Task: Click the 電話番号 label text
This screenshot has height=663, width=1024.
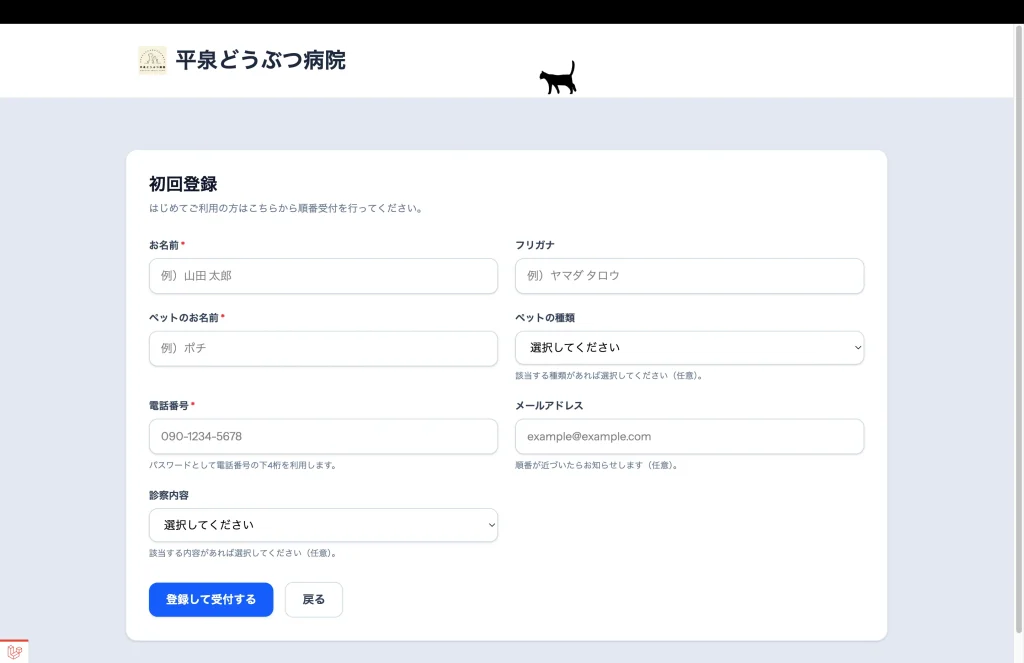Action: click(169, 405)
